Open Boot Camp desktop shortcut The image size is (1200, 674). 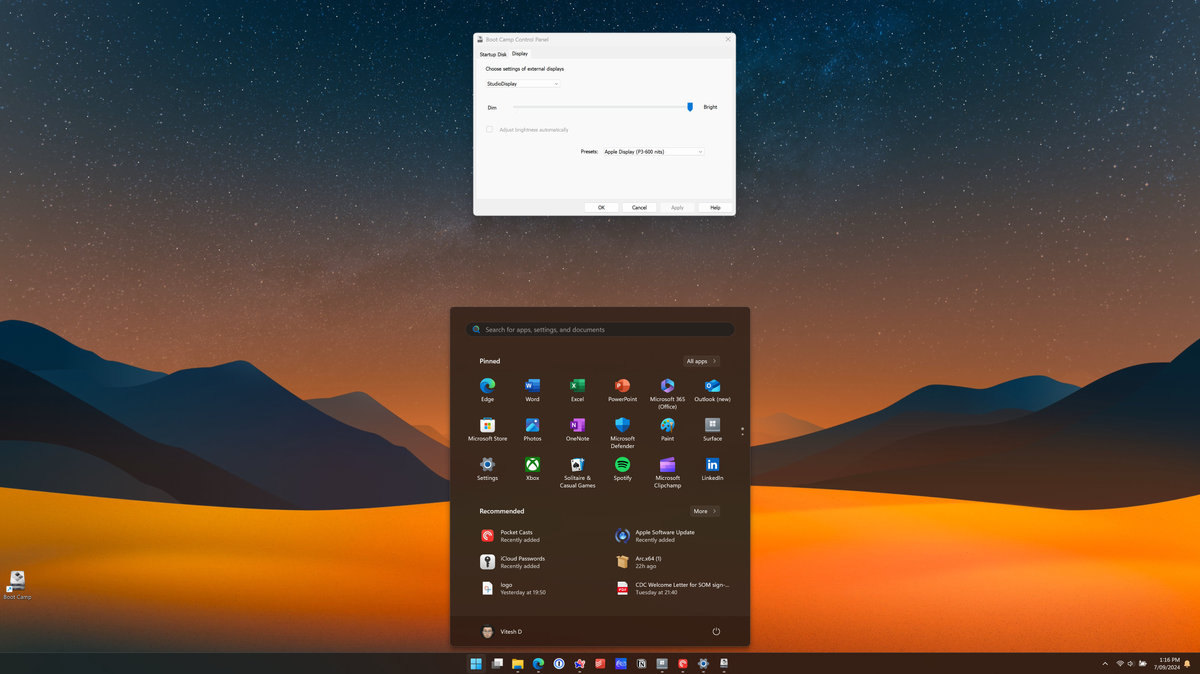pyautogui.click(x=17, y=581)
